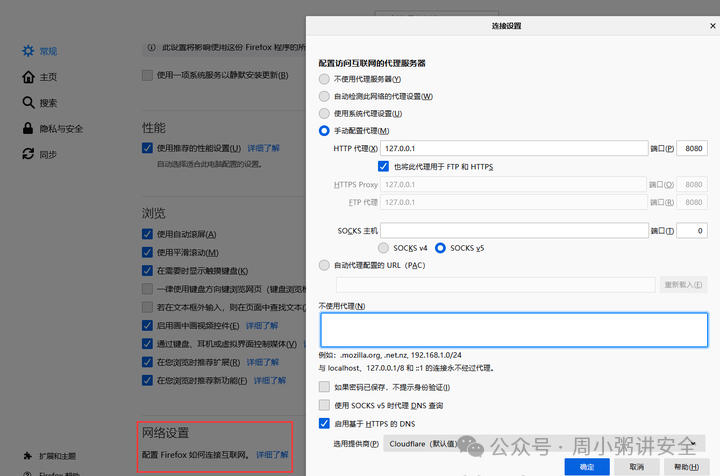The height and width of the screenshot is (476, 720).
Task: Click the 取消 button
Action: click(x=636, y=467)
